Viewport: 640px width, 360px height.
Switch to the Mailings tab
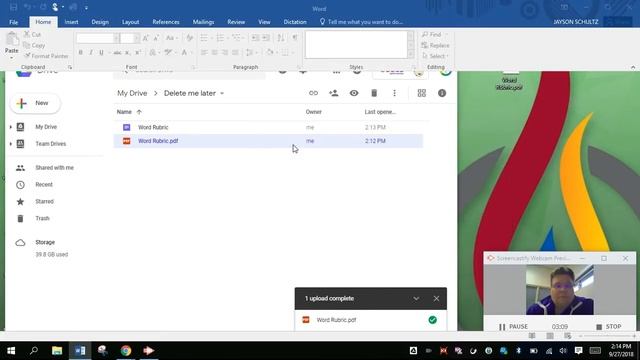pyautogui.click(x=203, y=22)
